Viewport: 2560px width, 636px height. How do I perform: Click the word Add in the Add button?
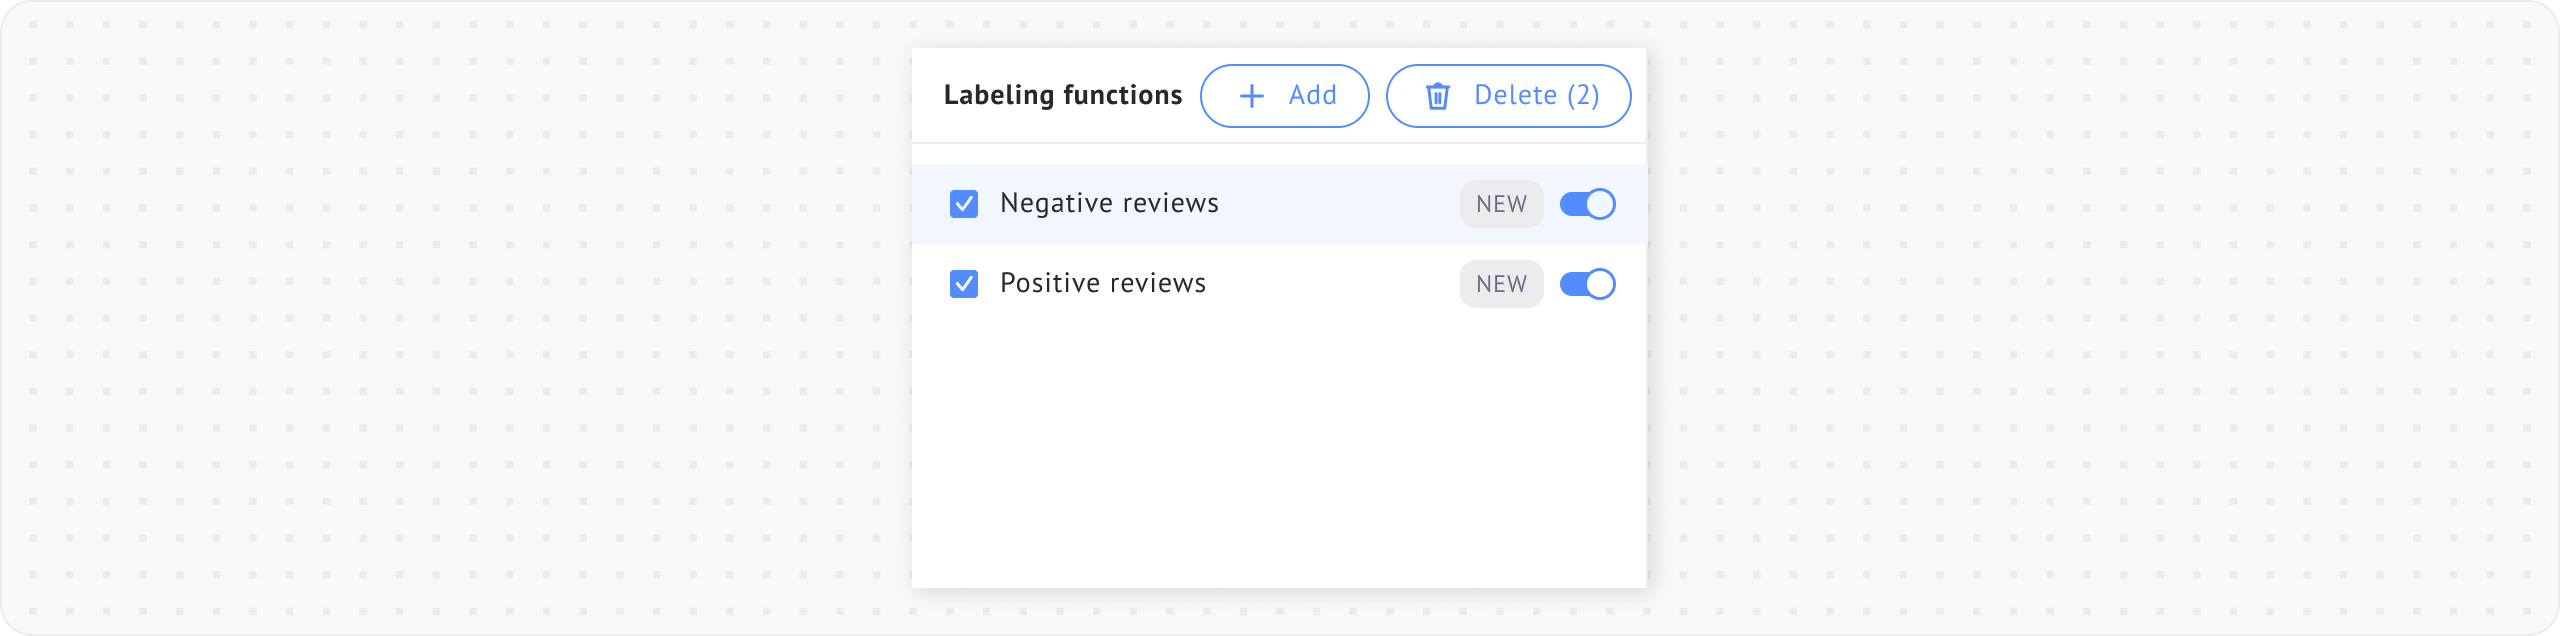click(x=1312, y=95)
